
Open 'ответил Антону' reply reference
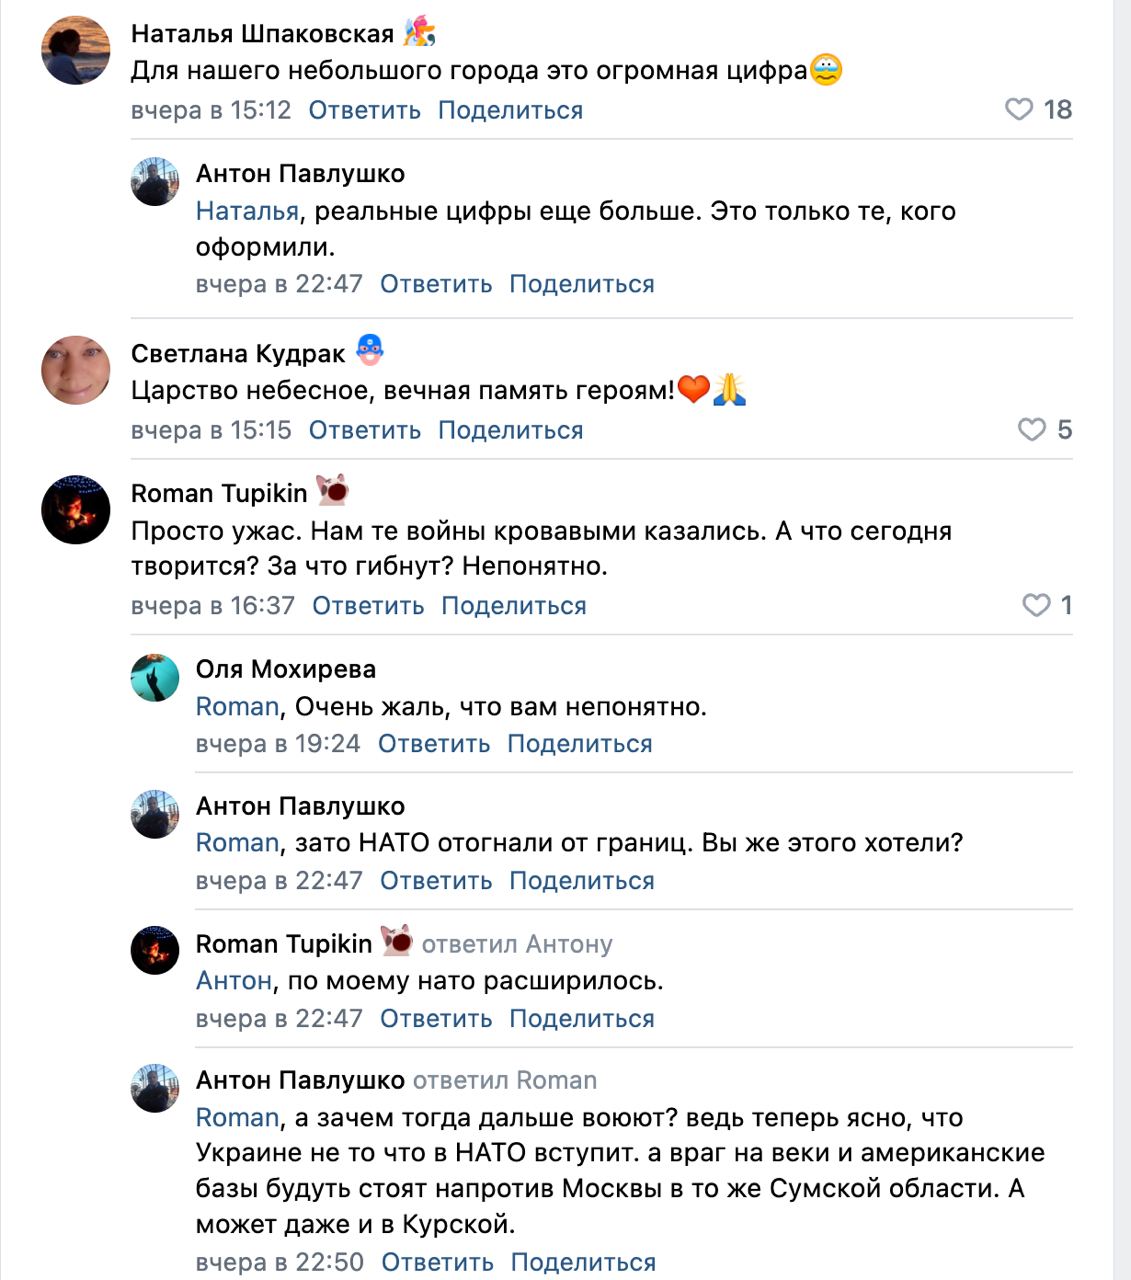(x=517, y=944)
